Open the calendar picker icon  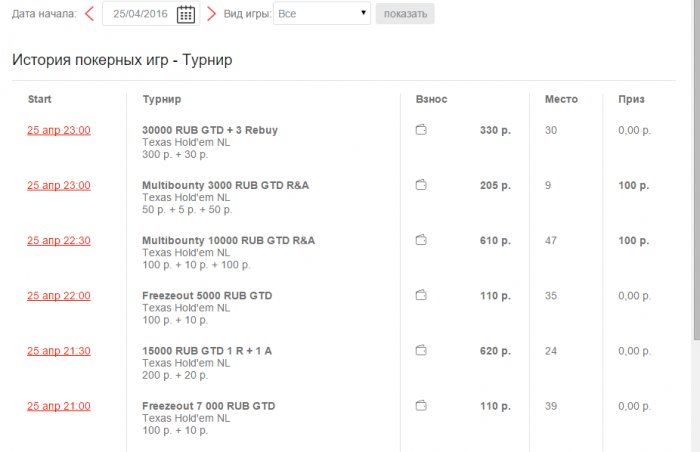(185, 14)
